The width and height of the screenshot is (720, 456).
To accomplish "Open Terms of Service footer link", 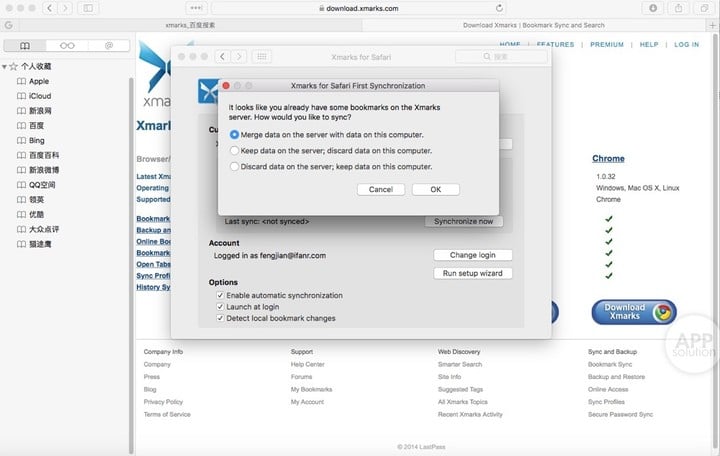I will (x=167, y=414).
